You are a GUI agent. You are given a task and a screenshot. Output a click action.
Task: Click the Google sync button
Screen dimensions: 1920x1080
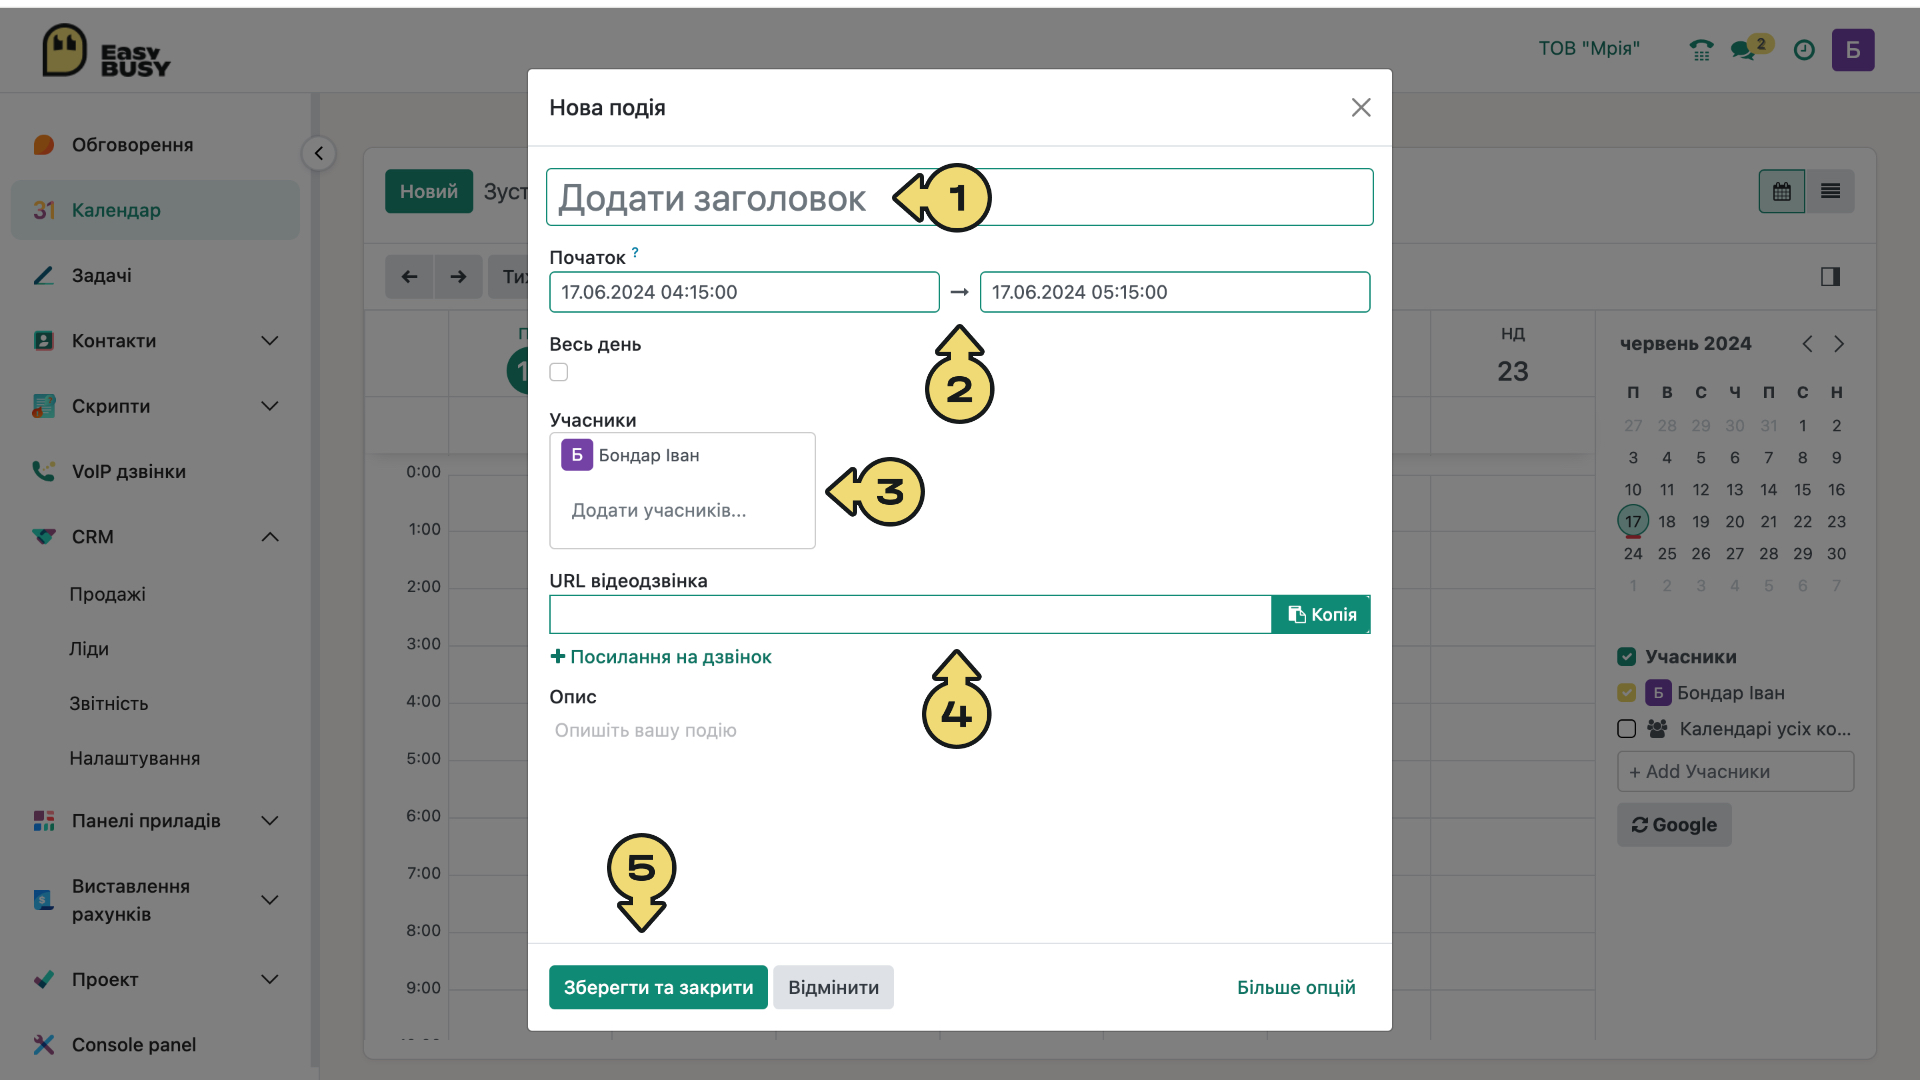(1674, 825)
